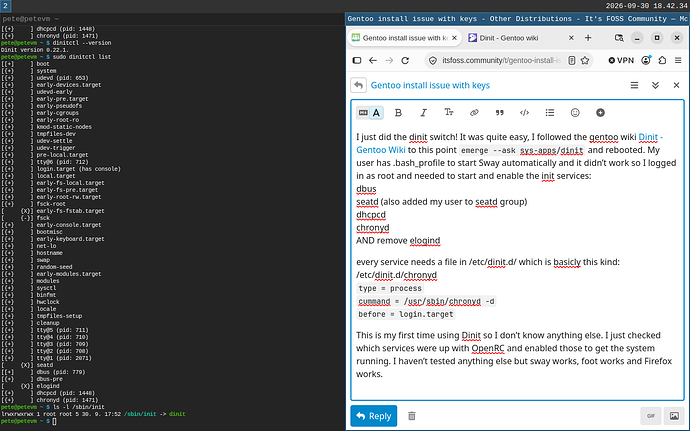Open the extensions menu
Image resolution: width=690 pixels, height=431 pixels.
click(x=662, y=60)
